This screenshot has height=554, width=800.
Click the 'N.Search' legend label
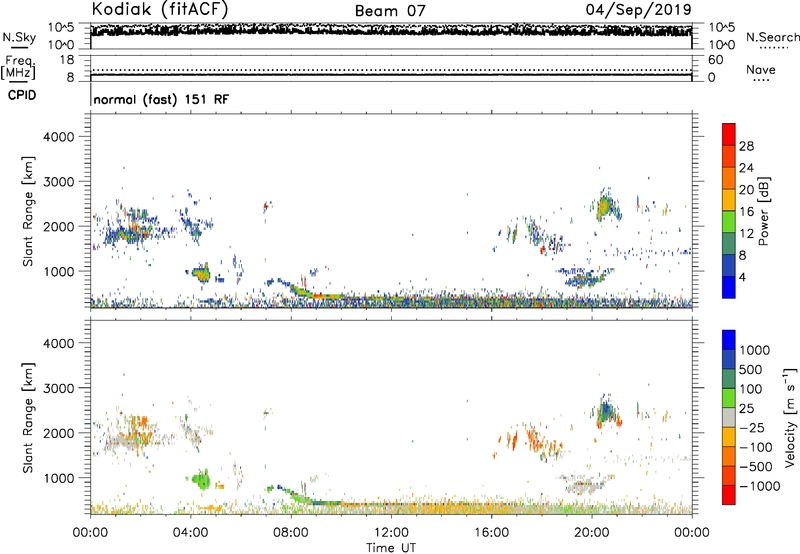(772, 37)
